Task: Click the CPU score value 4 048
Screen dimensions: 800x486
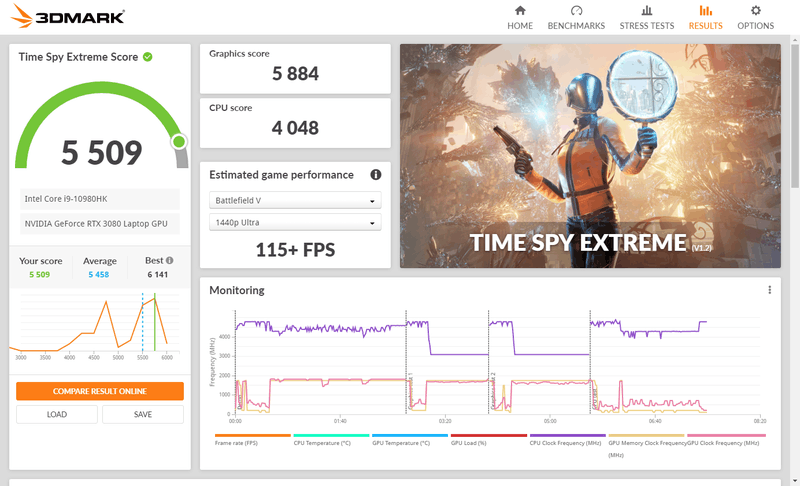Action: coord(295,128)
